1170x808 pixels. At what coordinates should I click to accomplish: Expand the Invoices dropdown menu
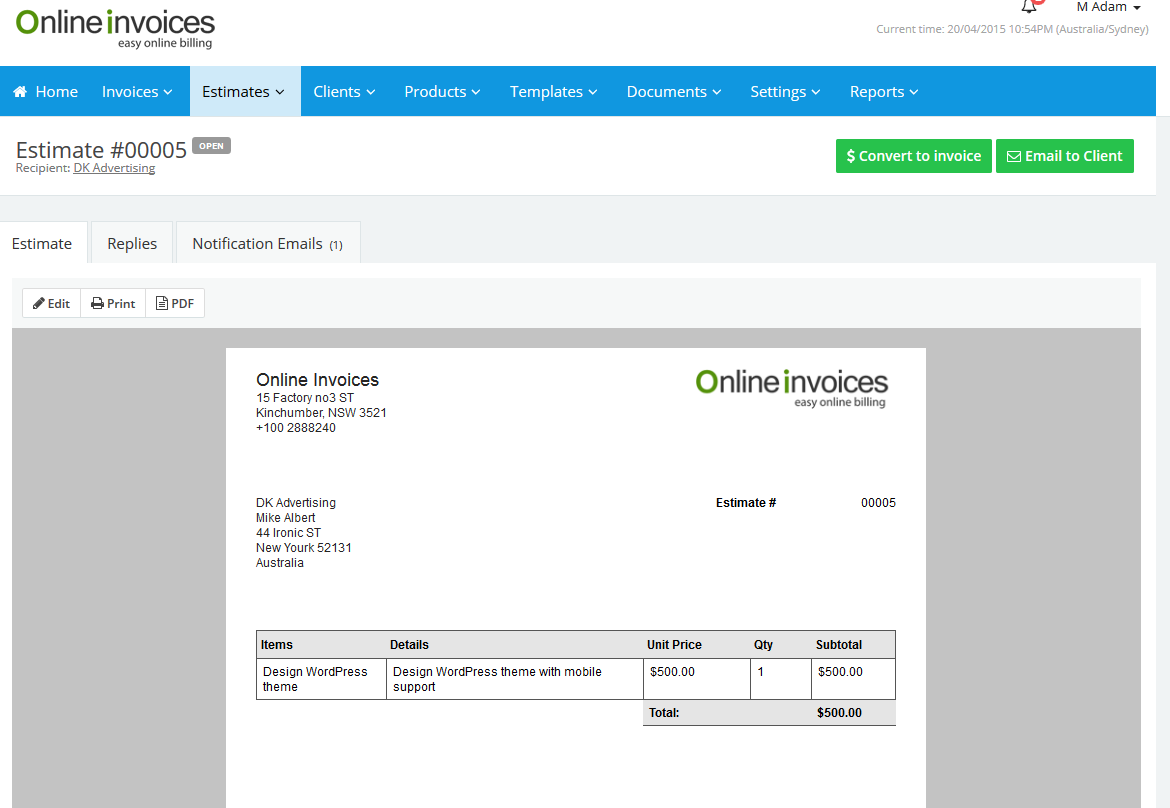(x=137, y=91)
